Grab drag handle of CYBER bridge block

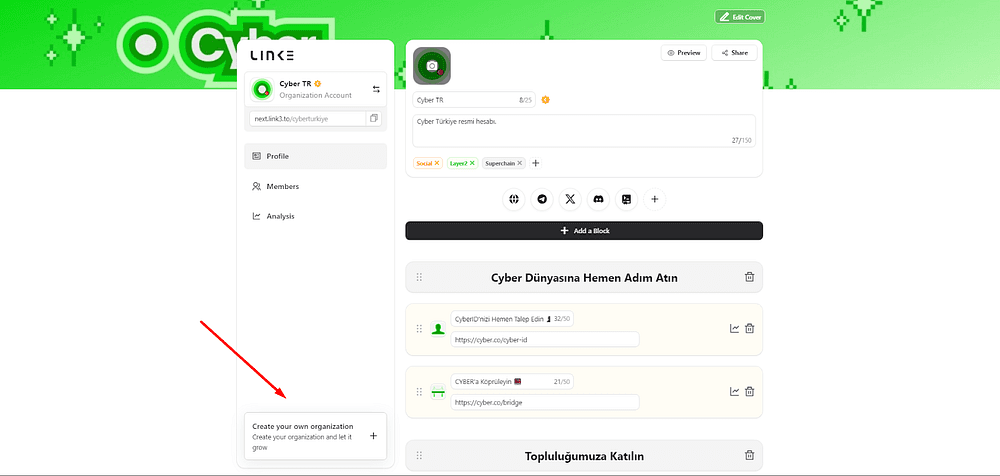419,392
